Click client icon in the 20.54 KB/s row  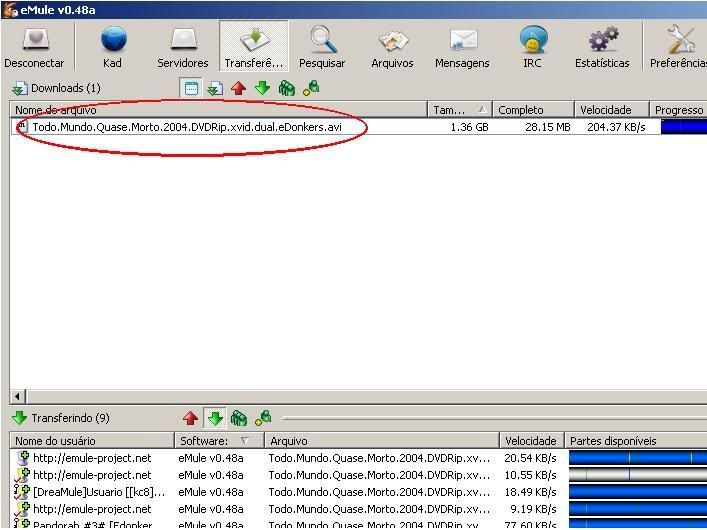23,458
